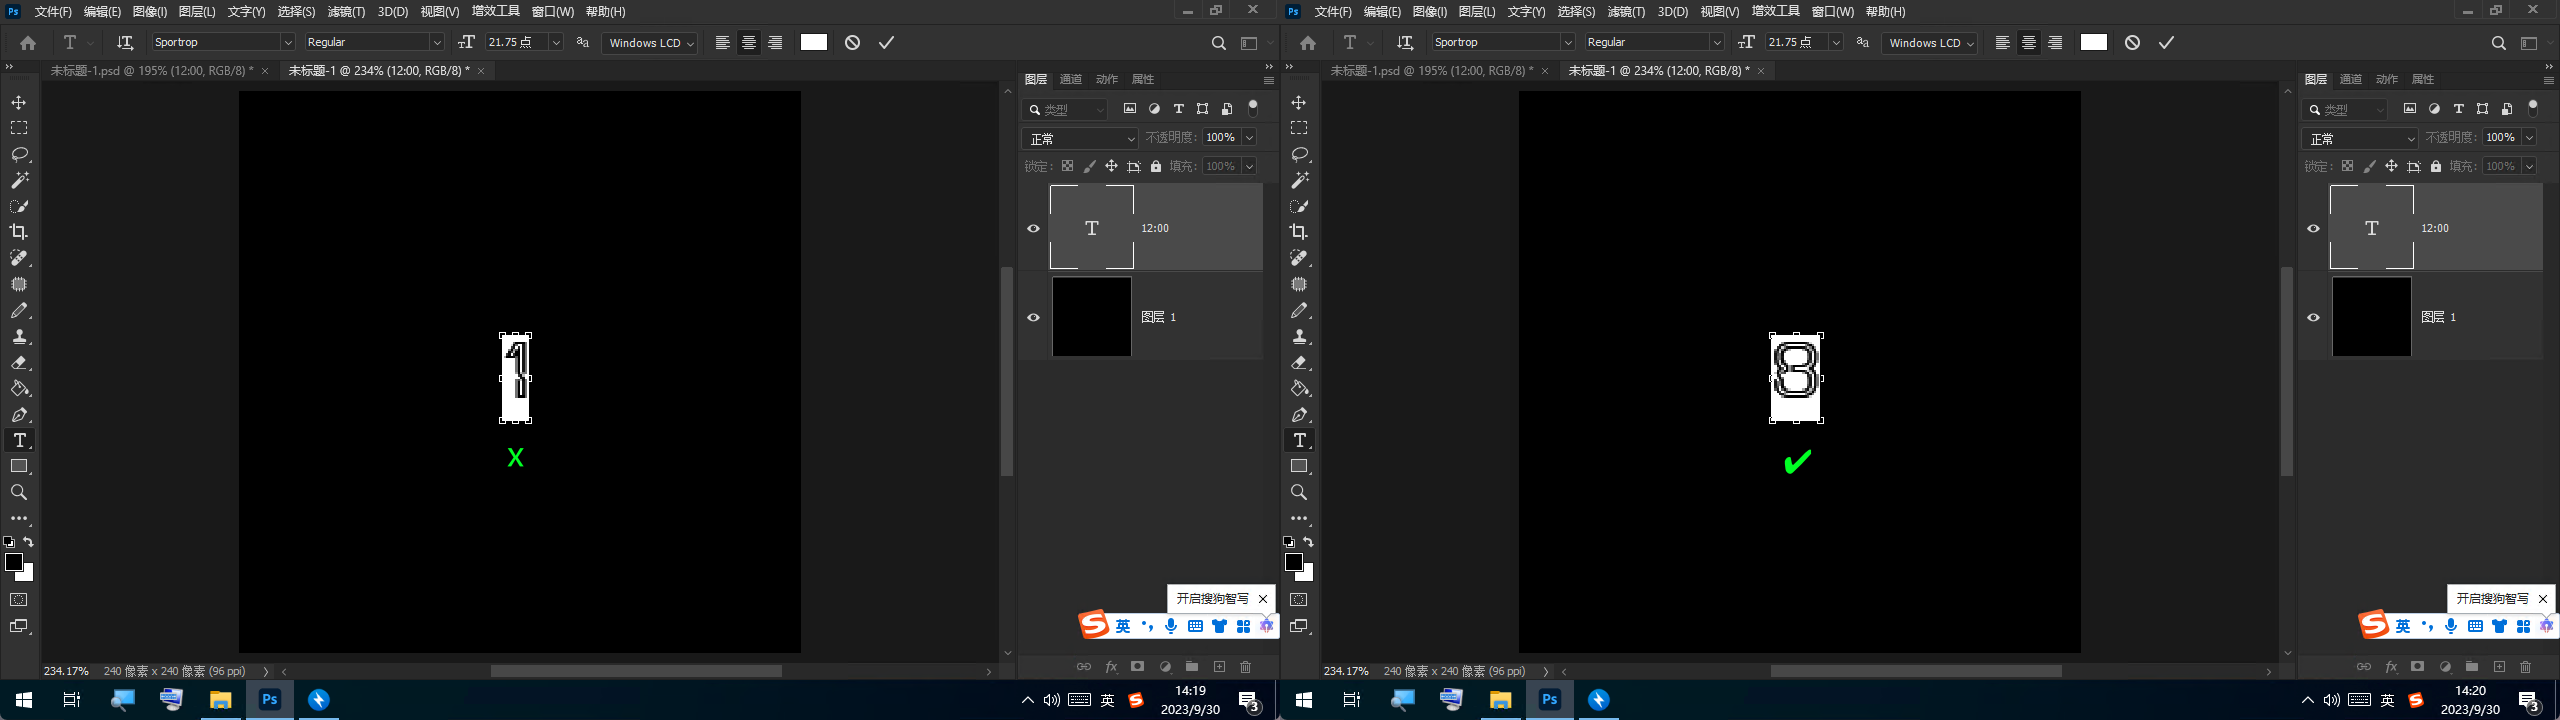Hide the 12:00 text layer in left window
Viewport: 2560px width, 720px height.
(x=1033, y=228)
